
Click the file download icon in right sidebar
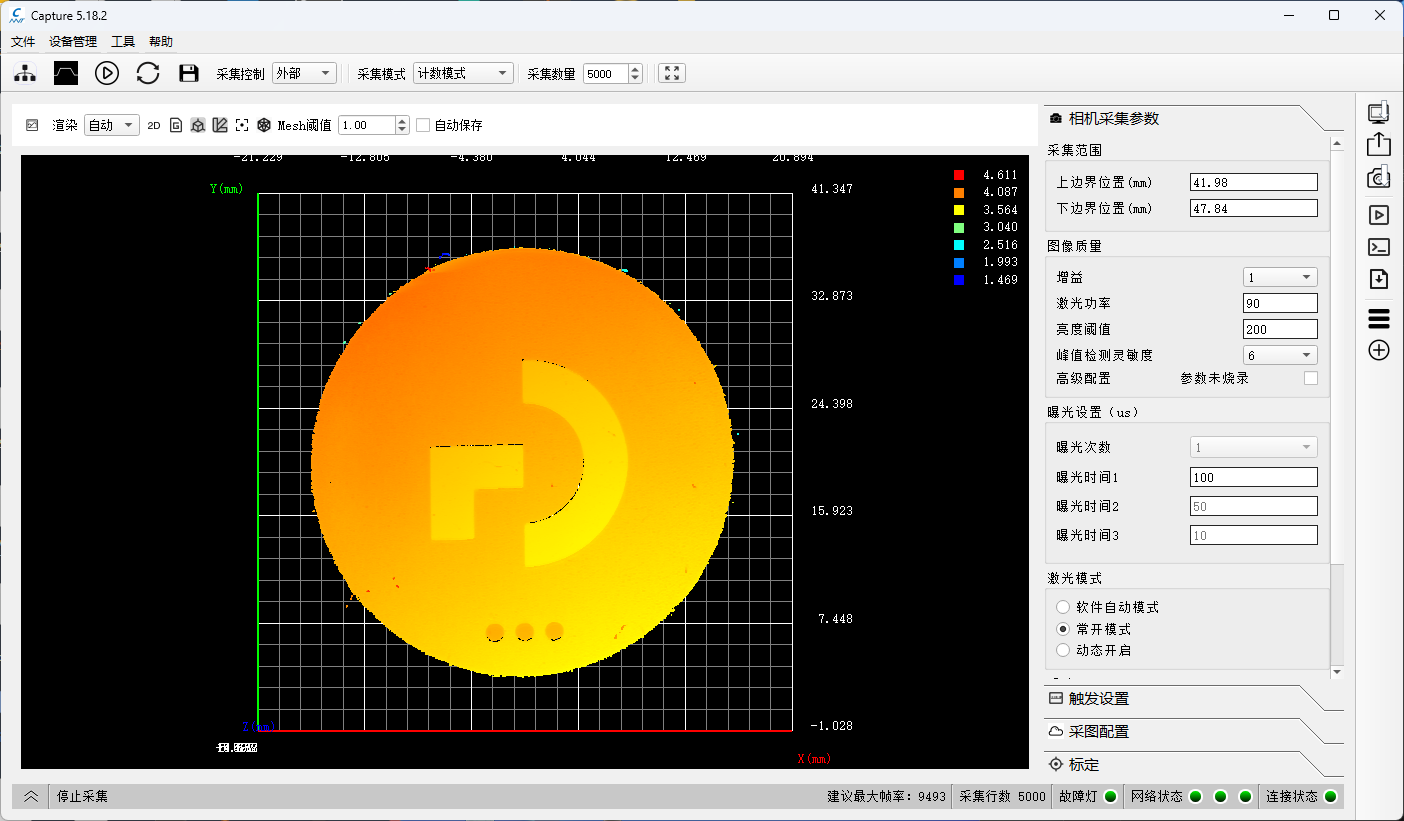[x=1379, y=279]
